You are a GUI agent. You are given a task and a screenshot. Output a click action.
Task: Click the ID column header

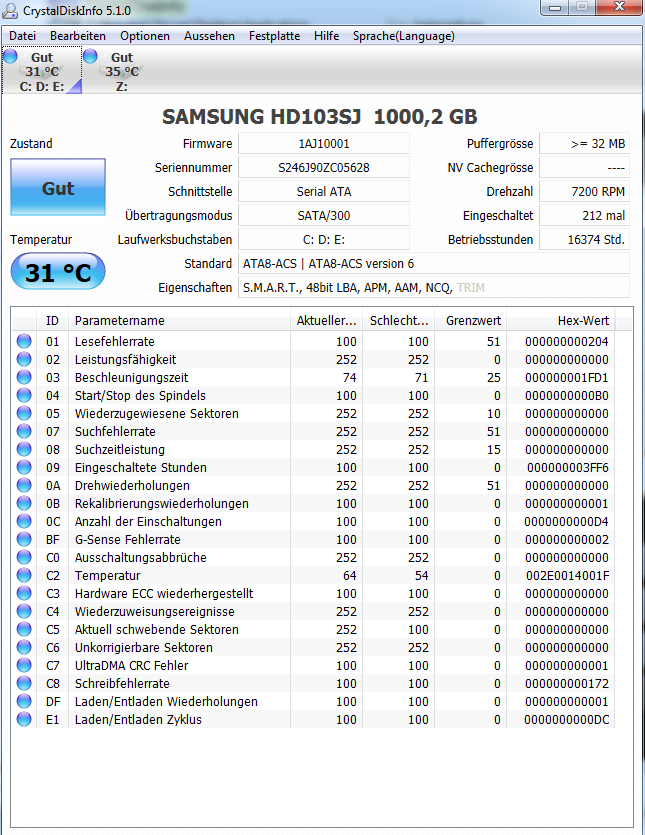(52, 321)
